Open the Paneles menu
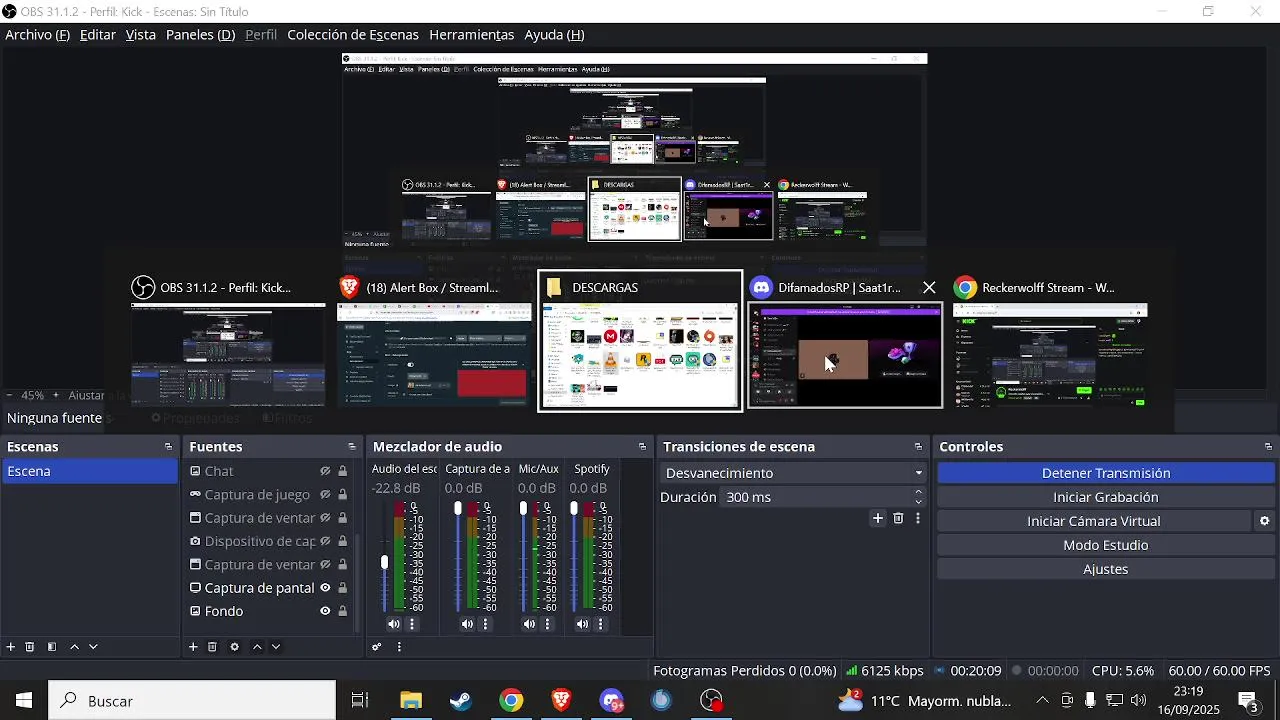The width and height of the screenshot is (1280, 720). tap(200, 34)
